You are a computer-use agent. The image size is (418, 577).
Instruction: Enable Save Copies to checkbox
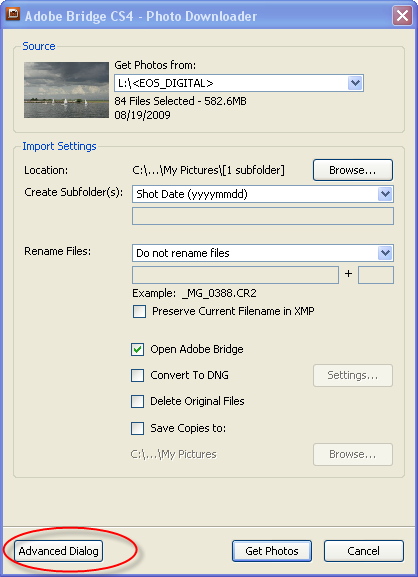[138, 428]
